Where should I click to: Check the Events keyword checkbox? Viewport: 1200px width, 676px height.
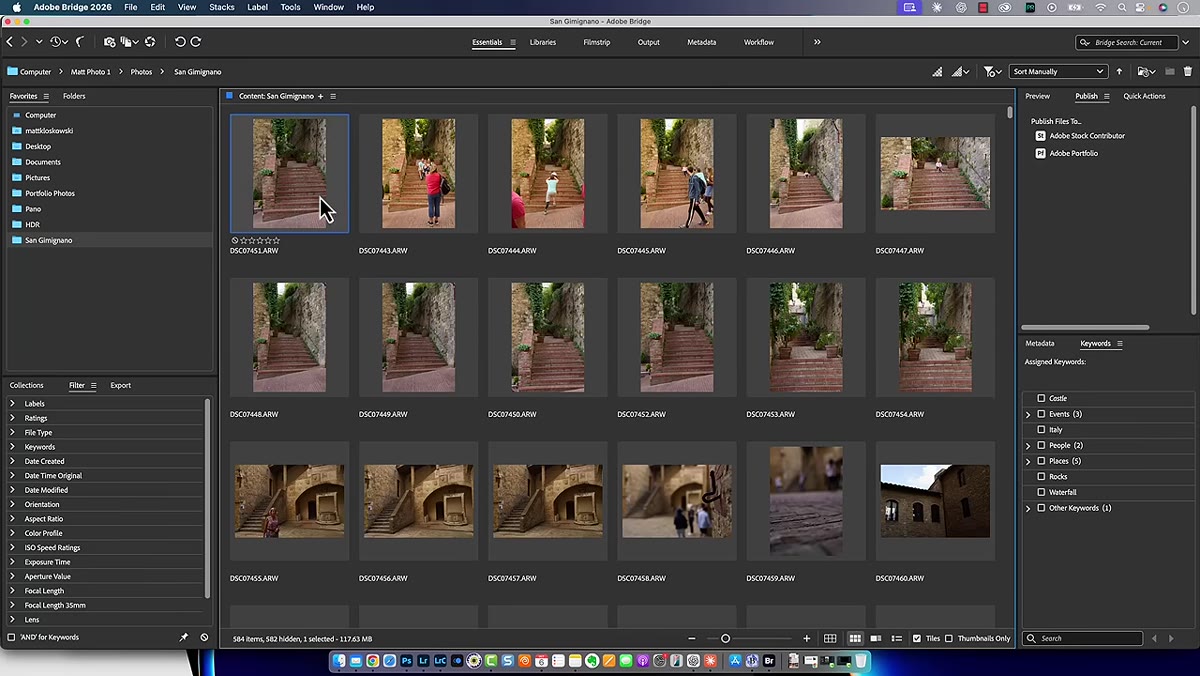[x=1041, y=414]
